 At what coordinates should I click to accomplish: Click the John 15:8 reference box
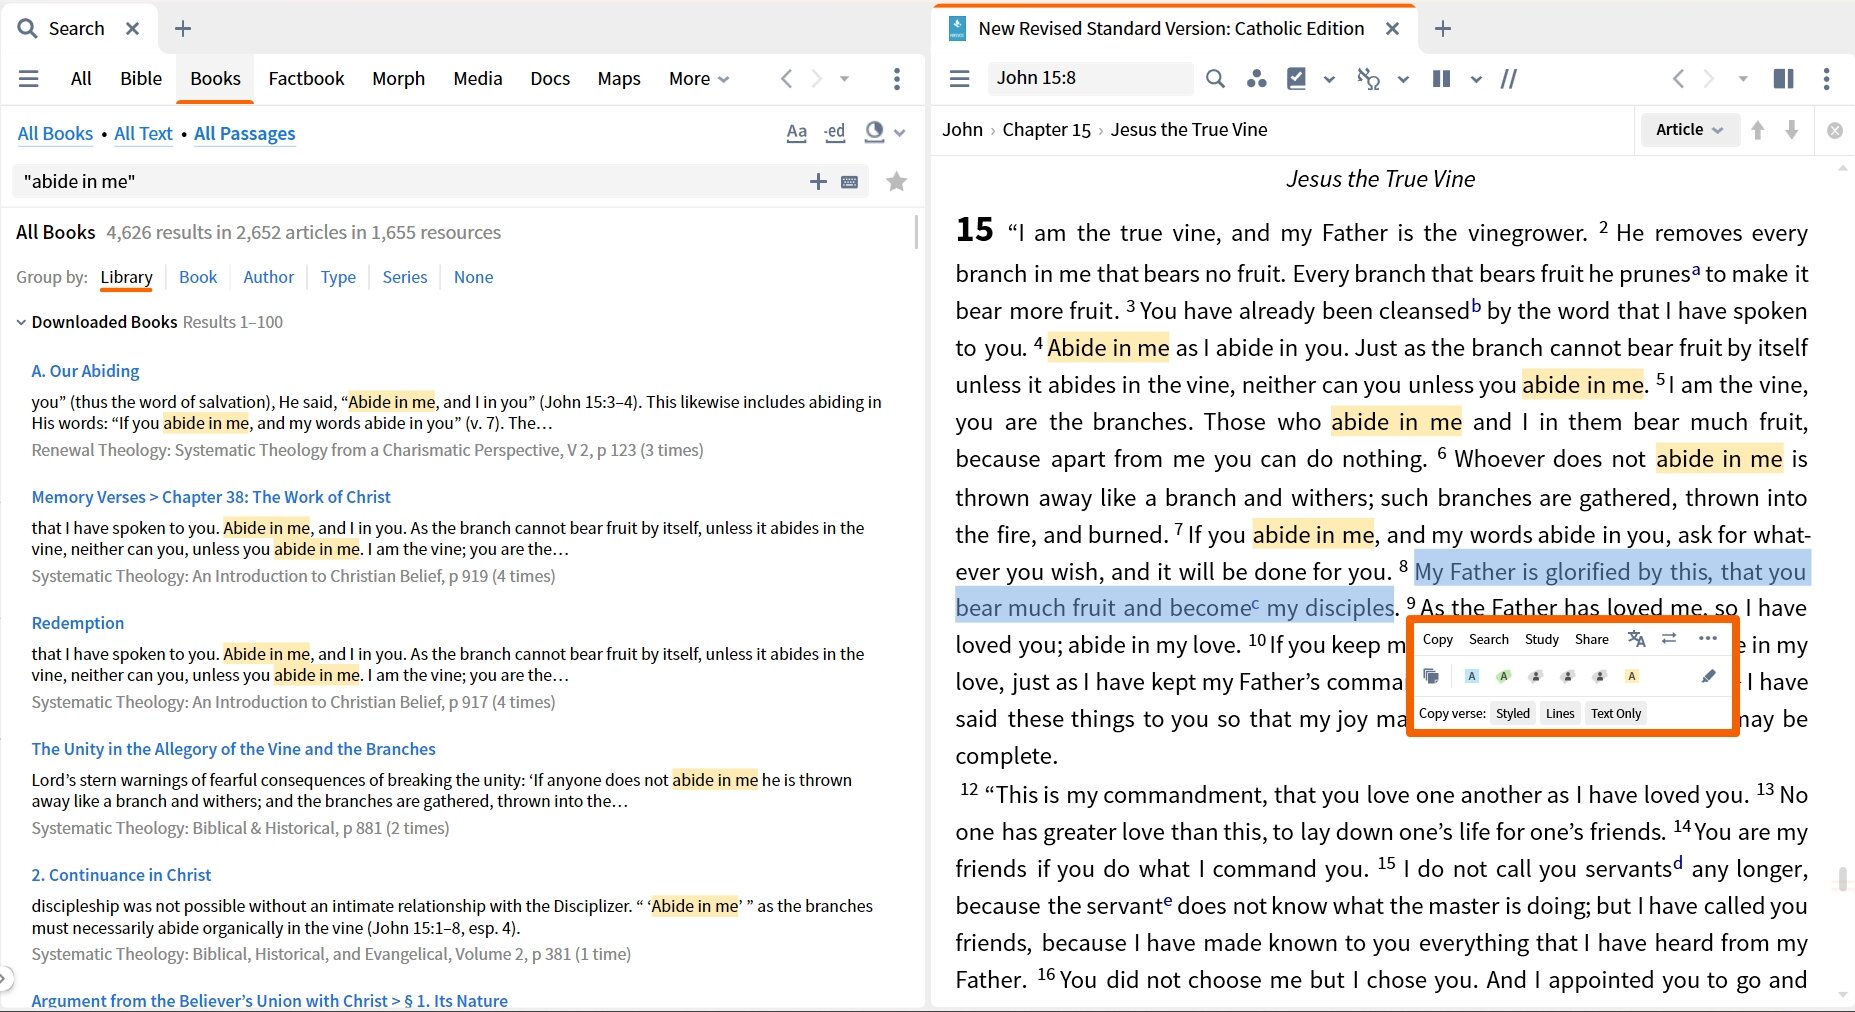tap(1088, 79)
